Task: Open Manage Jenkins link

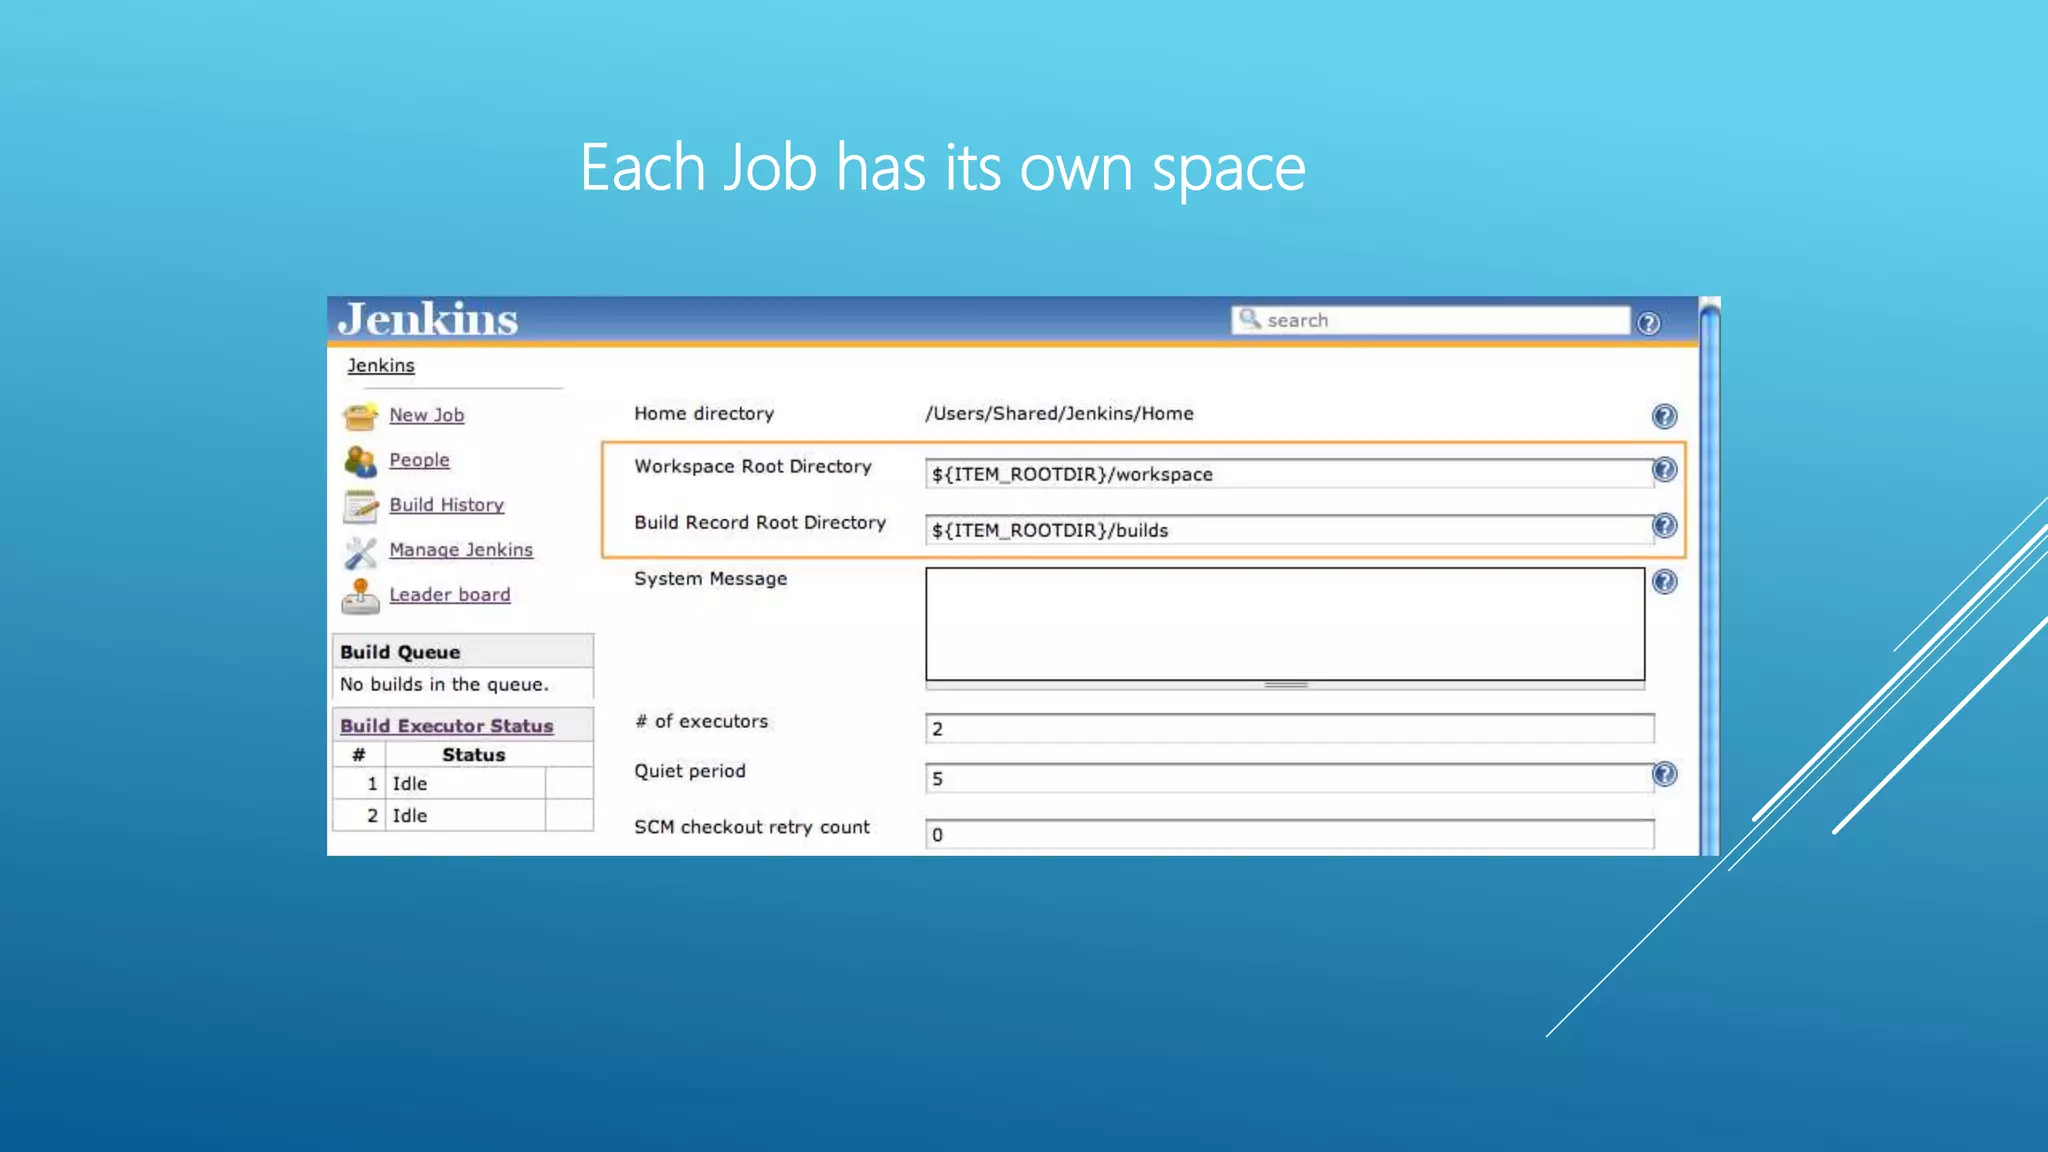Action: [460, 550]
